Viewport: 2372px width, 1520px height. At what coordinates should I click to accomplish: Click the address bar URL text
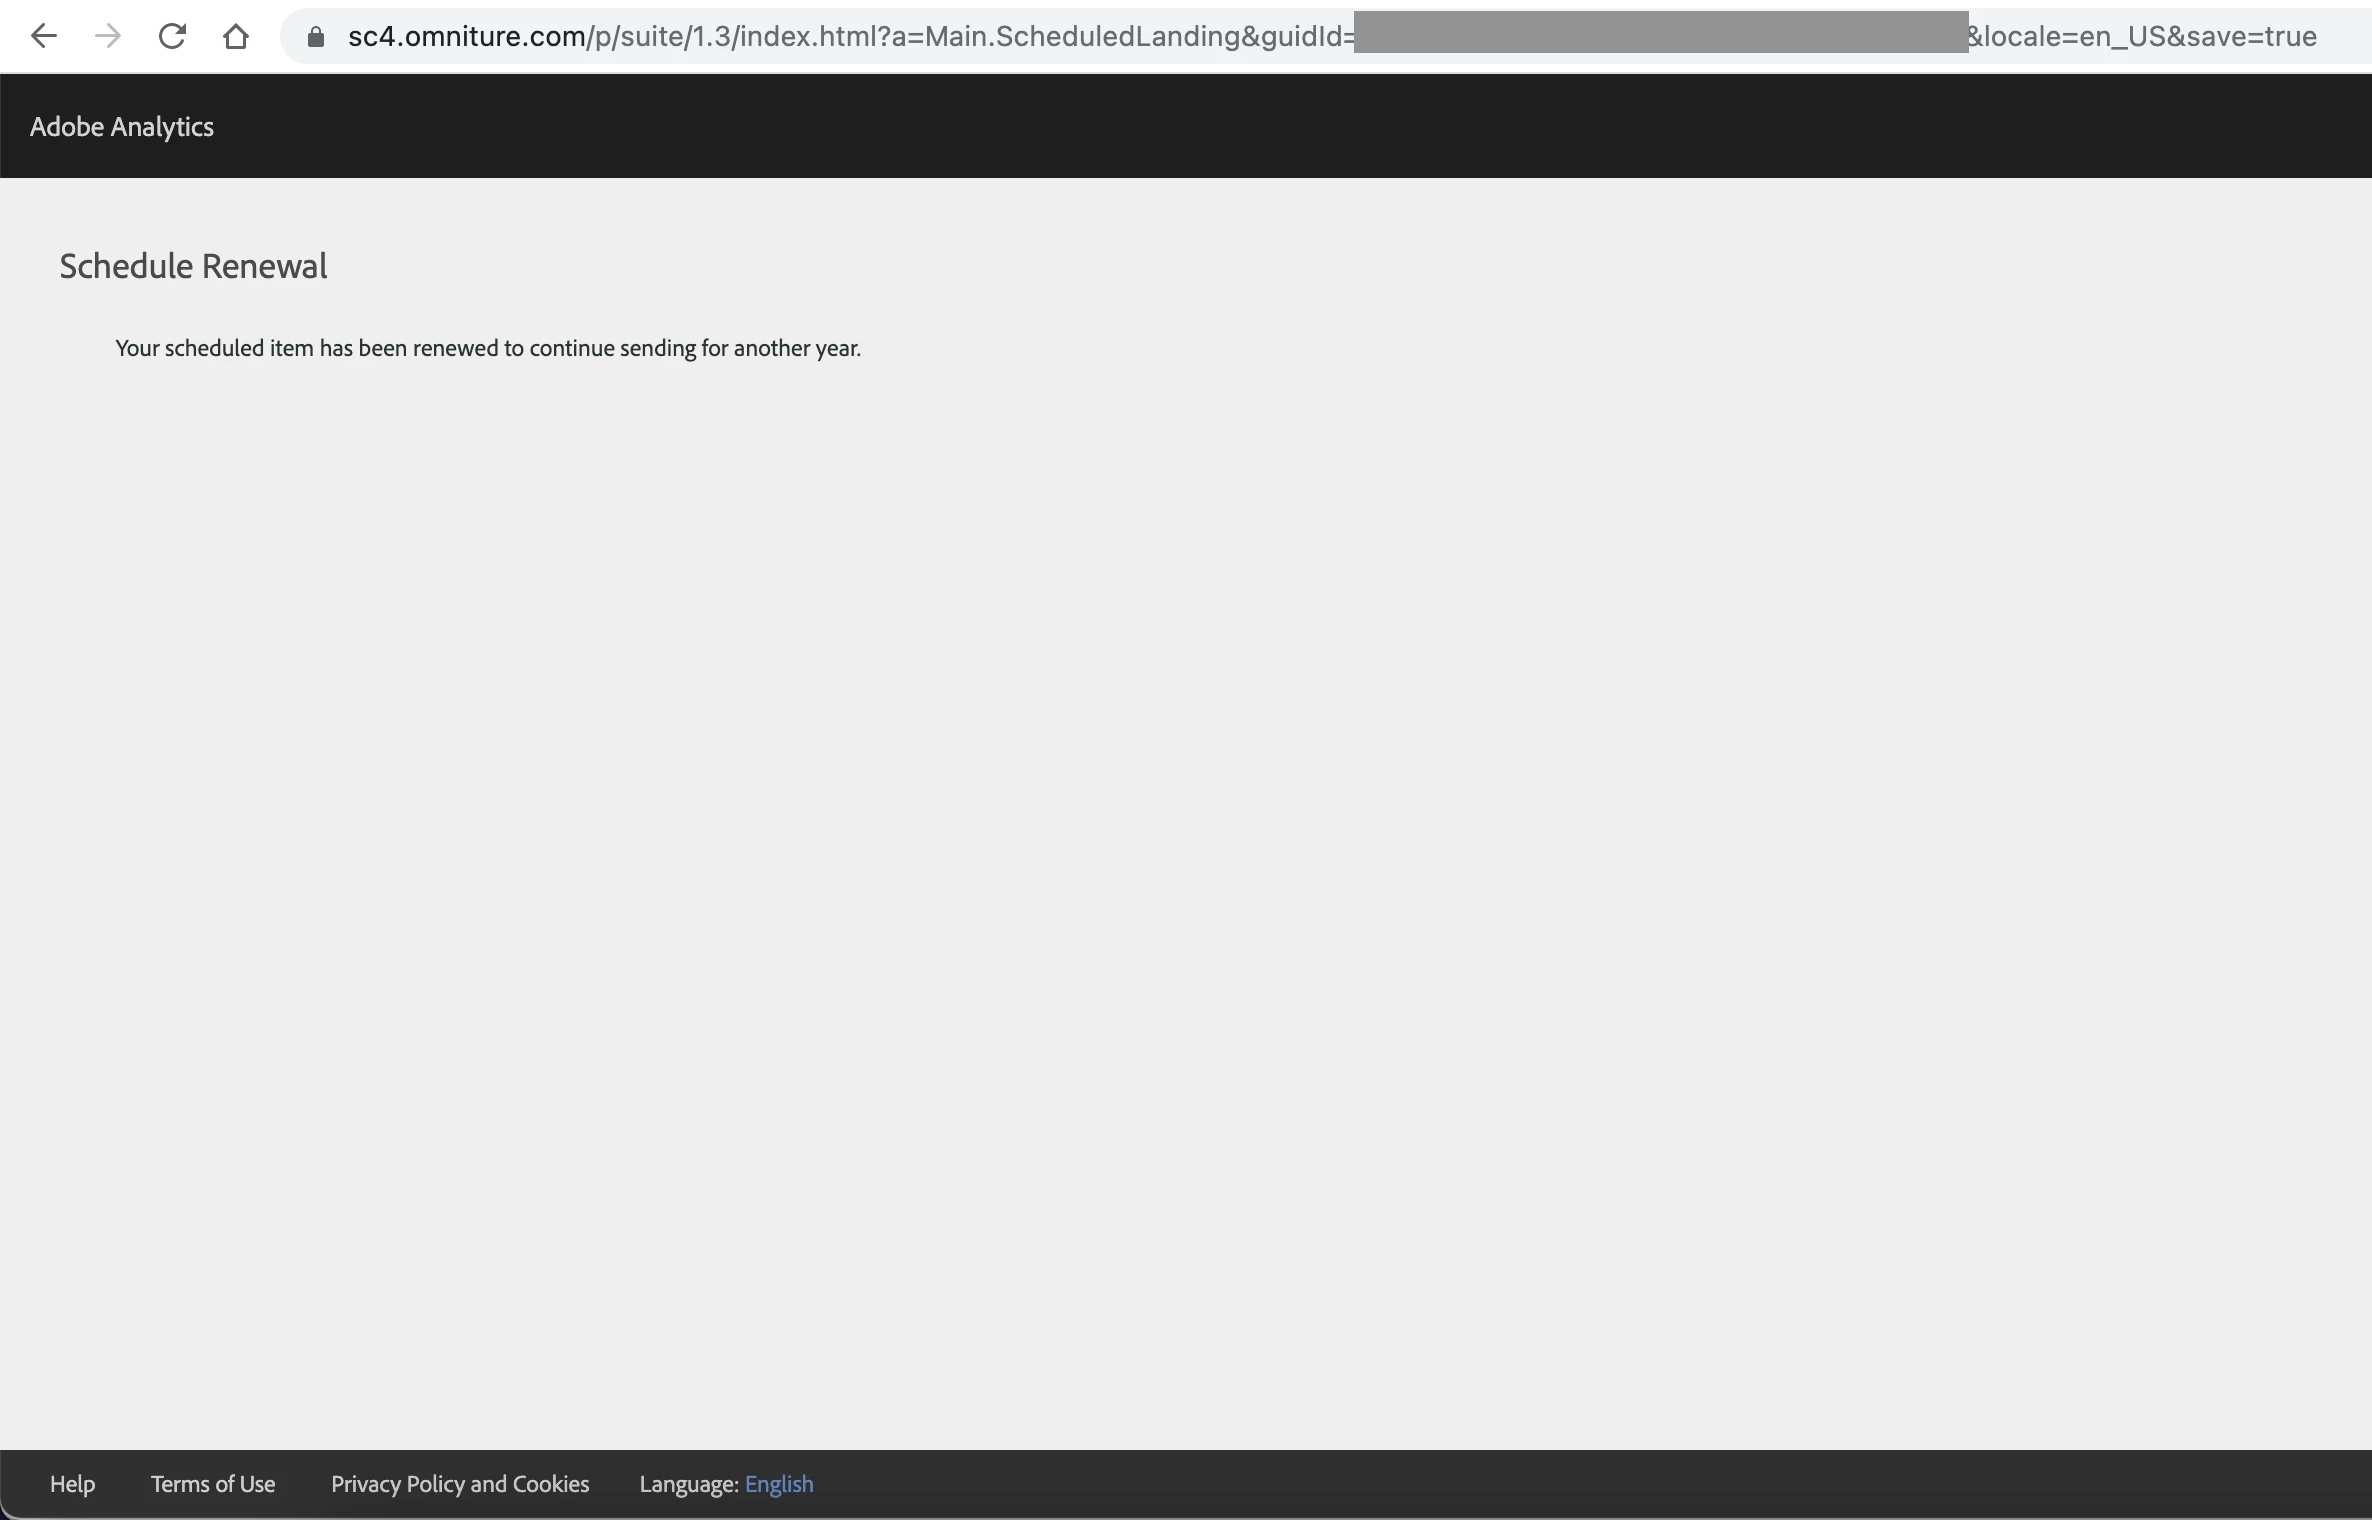click(x=850, y=37)
